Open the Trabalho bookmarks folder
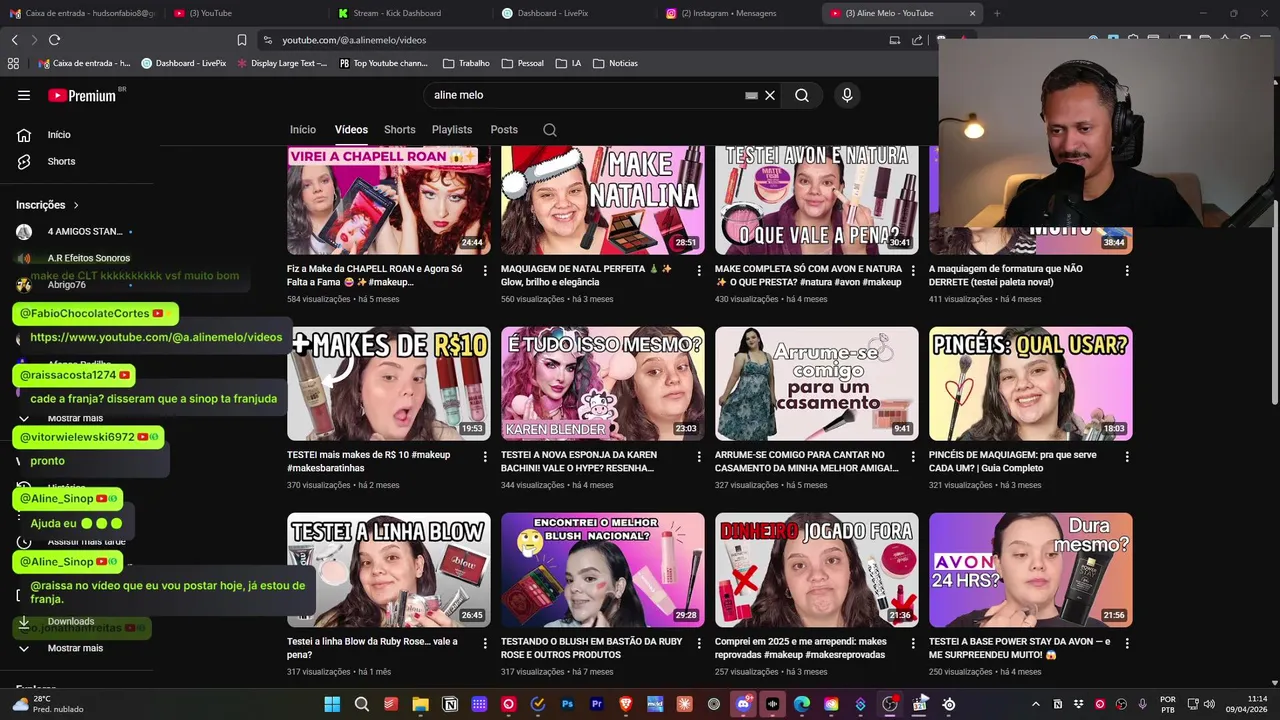 (466, 63)
